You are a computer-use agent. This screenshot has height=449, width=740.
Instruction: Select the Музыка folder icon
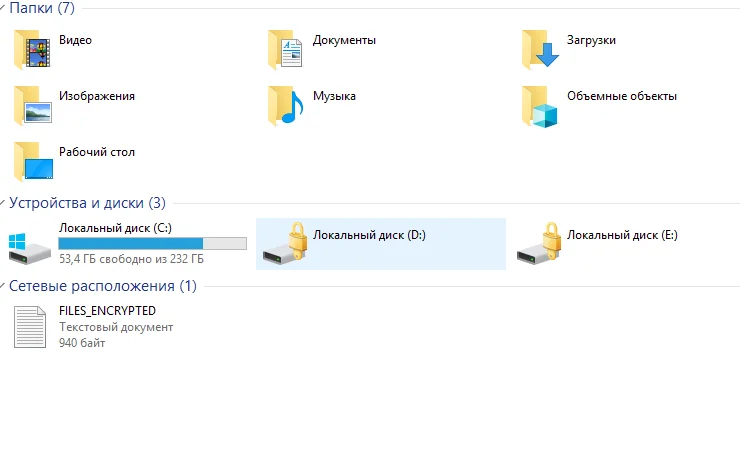(x=285, y=105)
